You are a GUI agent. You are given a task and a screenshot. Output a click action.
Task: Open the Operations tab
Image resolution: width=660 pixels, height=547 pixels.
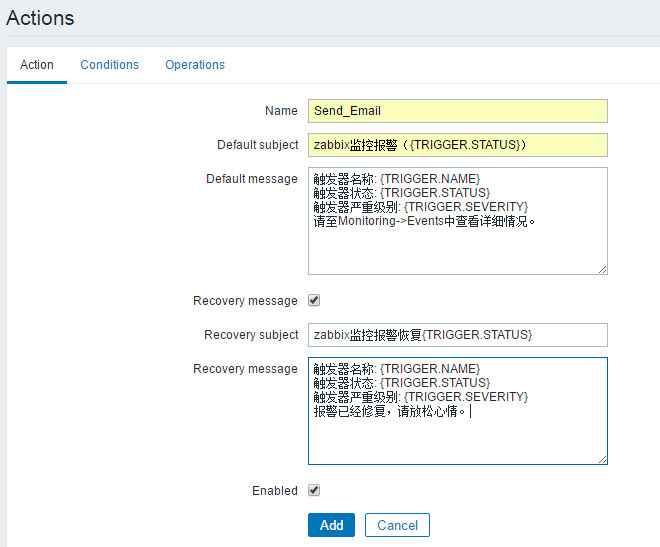pos(195,65)
